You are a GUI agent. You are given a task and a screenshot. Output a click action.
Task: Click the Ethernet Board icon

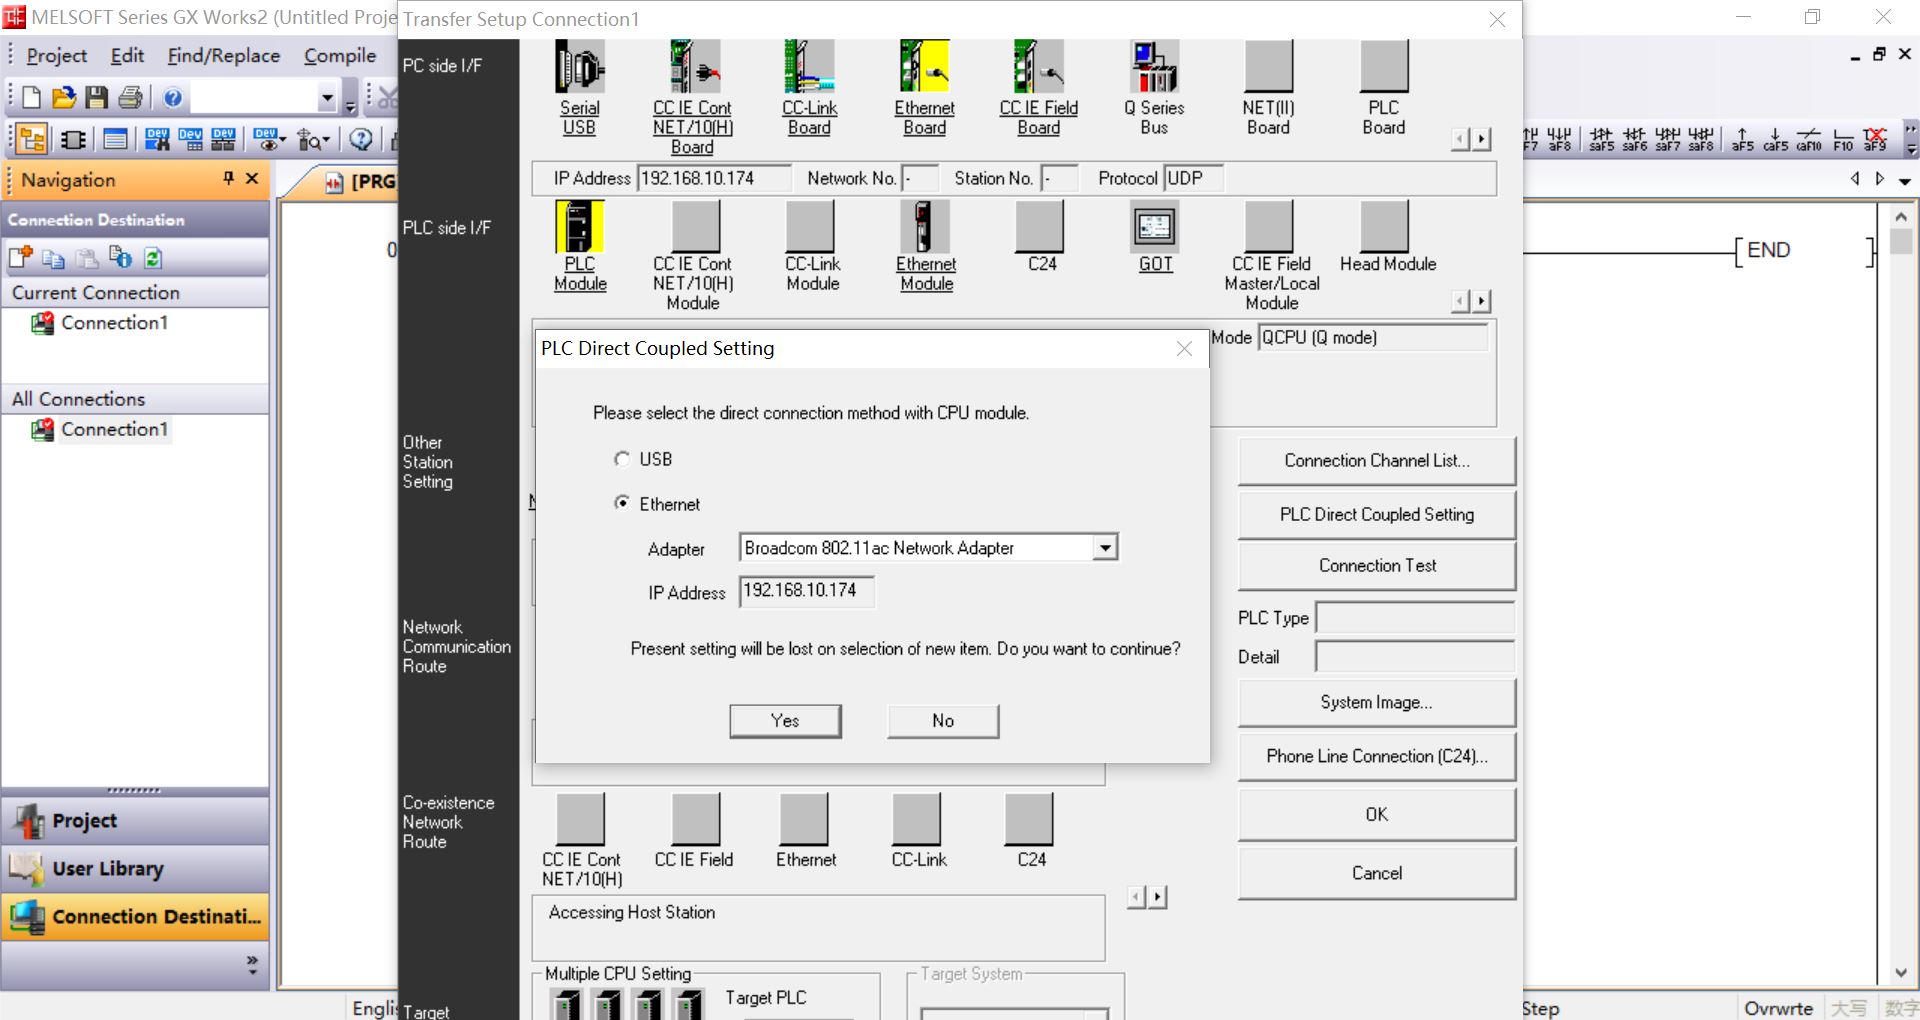pos(924,68)
